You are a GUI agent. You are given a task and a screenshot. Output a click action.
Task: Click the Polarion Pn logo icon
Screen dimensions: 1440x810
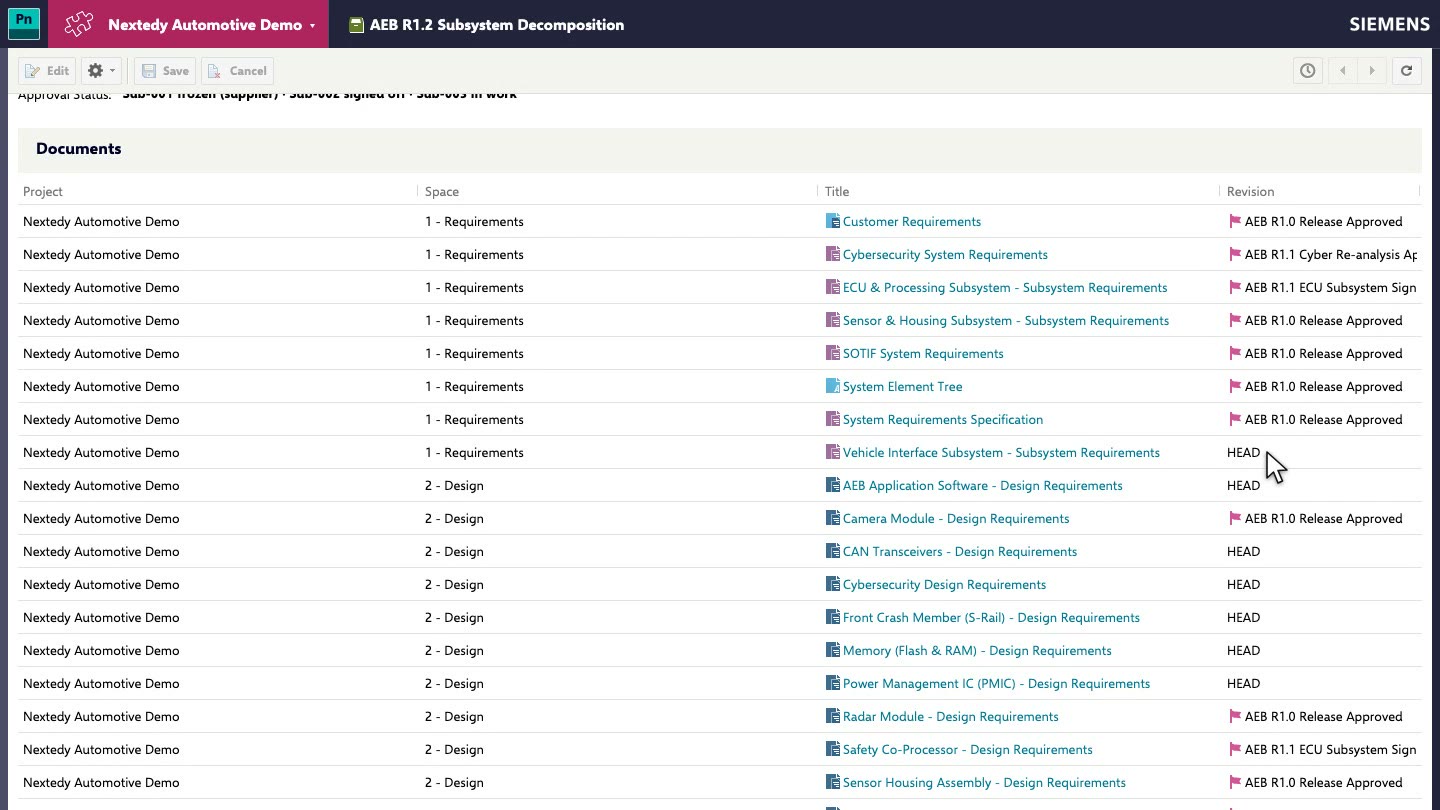tap(24, 24)
